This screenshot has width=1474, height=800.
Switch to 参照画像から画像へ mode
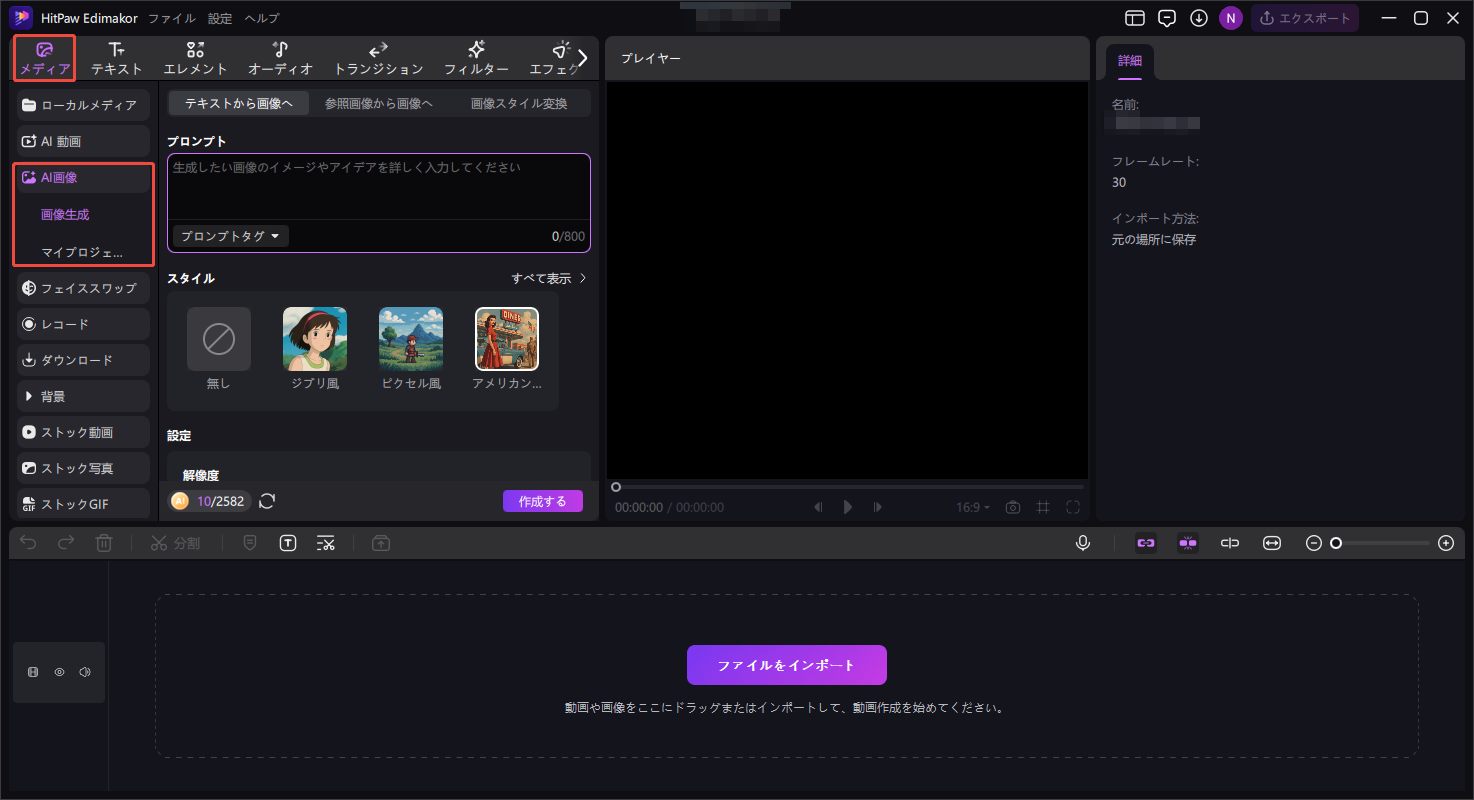[x=379, y=103]
